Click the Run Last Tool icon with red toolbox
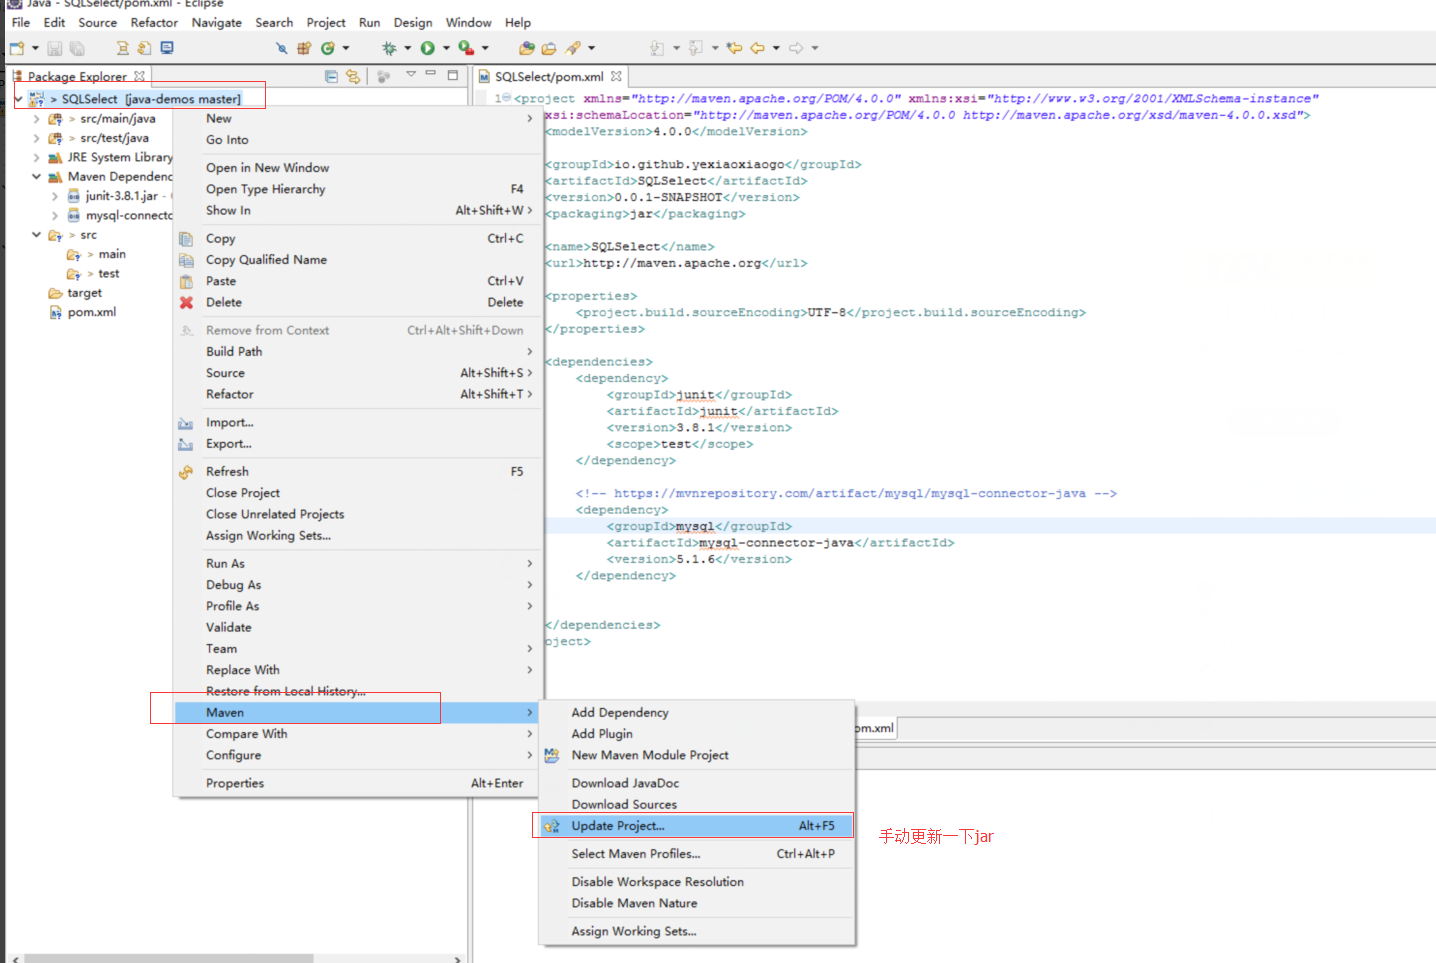Screen dimensions: 1436x963 tap(466, 48)
